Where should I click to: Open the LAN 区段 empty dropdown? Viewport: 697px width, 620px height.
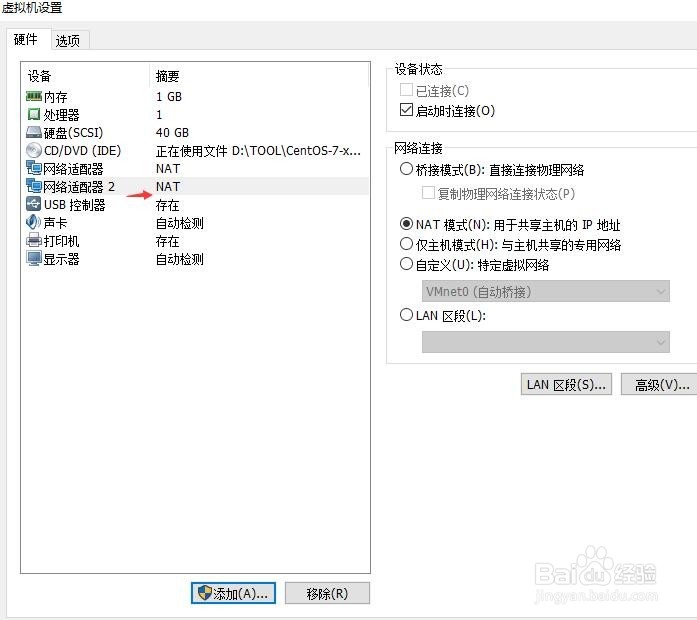tap(545, 342)
